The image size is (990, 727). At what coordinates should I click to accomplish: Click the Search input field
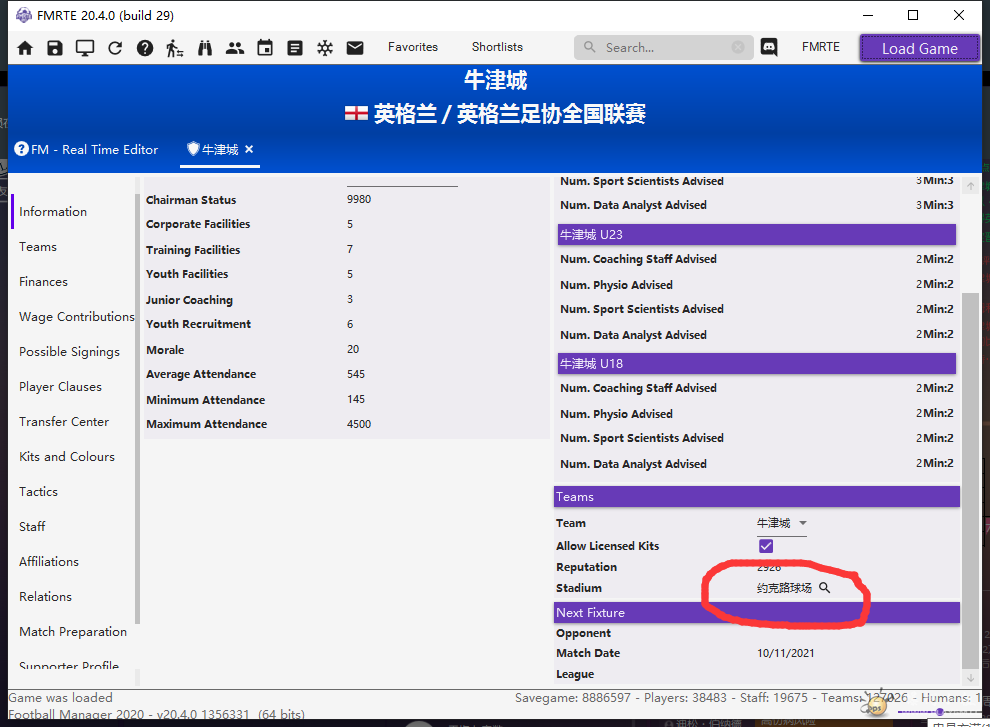point(660,47)
